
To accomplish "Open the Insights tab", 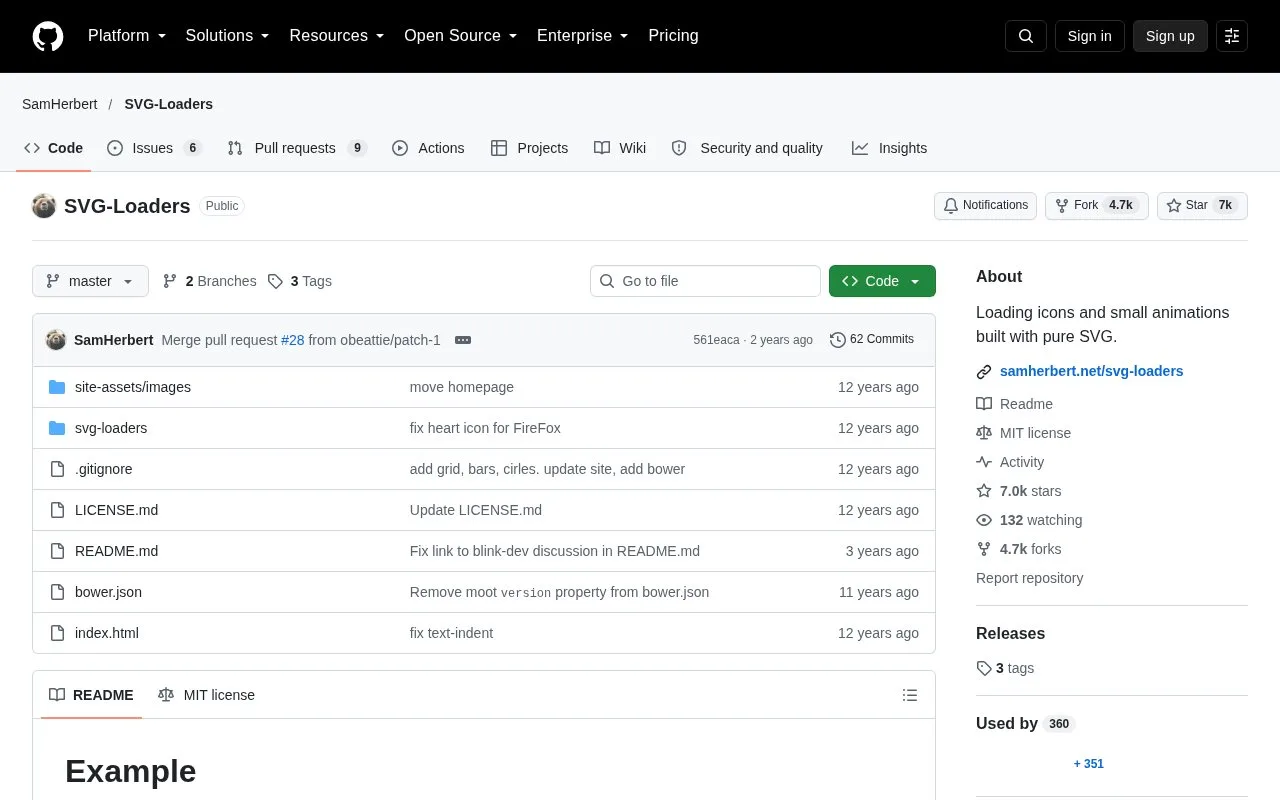I will click(x=889, y=148).
